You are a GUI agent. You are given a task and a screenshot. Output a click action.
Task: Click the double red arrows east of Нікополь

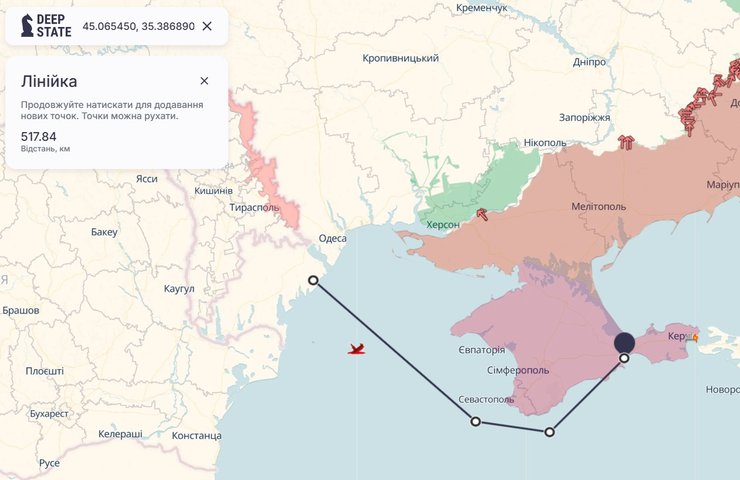coord(626,142)
